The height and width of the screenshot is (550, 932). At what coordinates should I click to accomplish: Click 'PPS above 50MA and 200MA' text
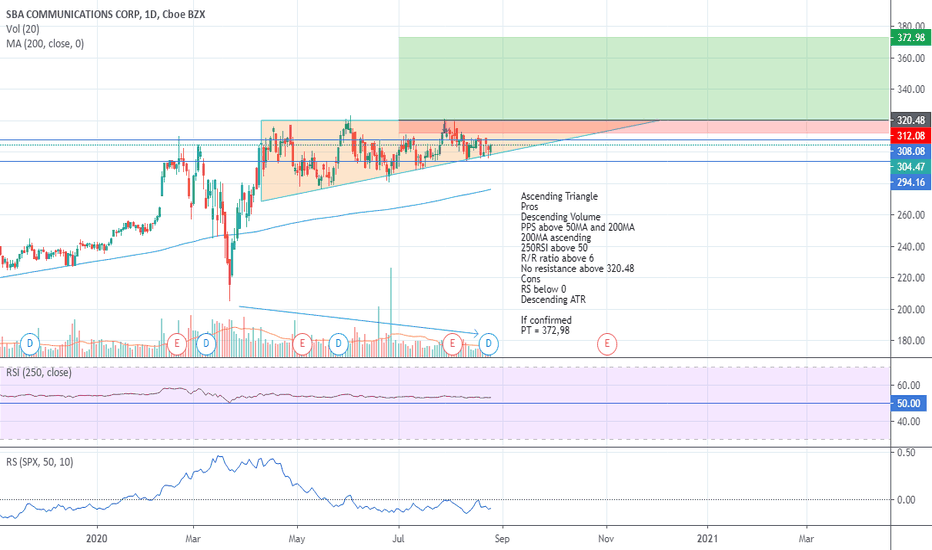578,227
